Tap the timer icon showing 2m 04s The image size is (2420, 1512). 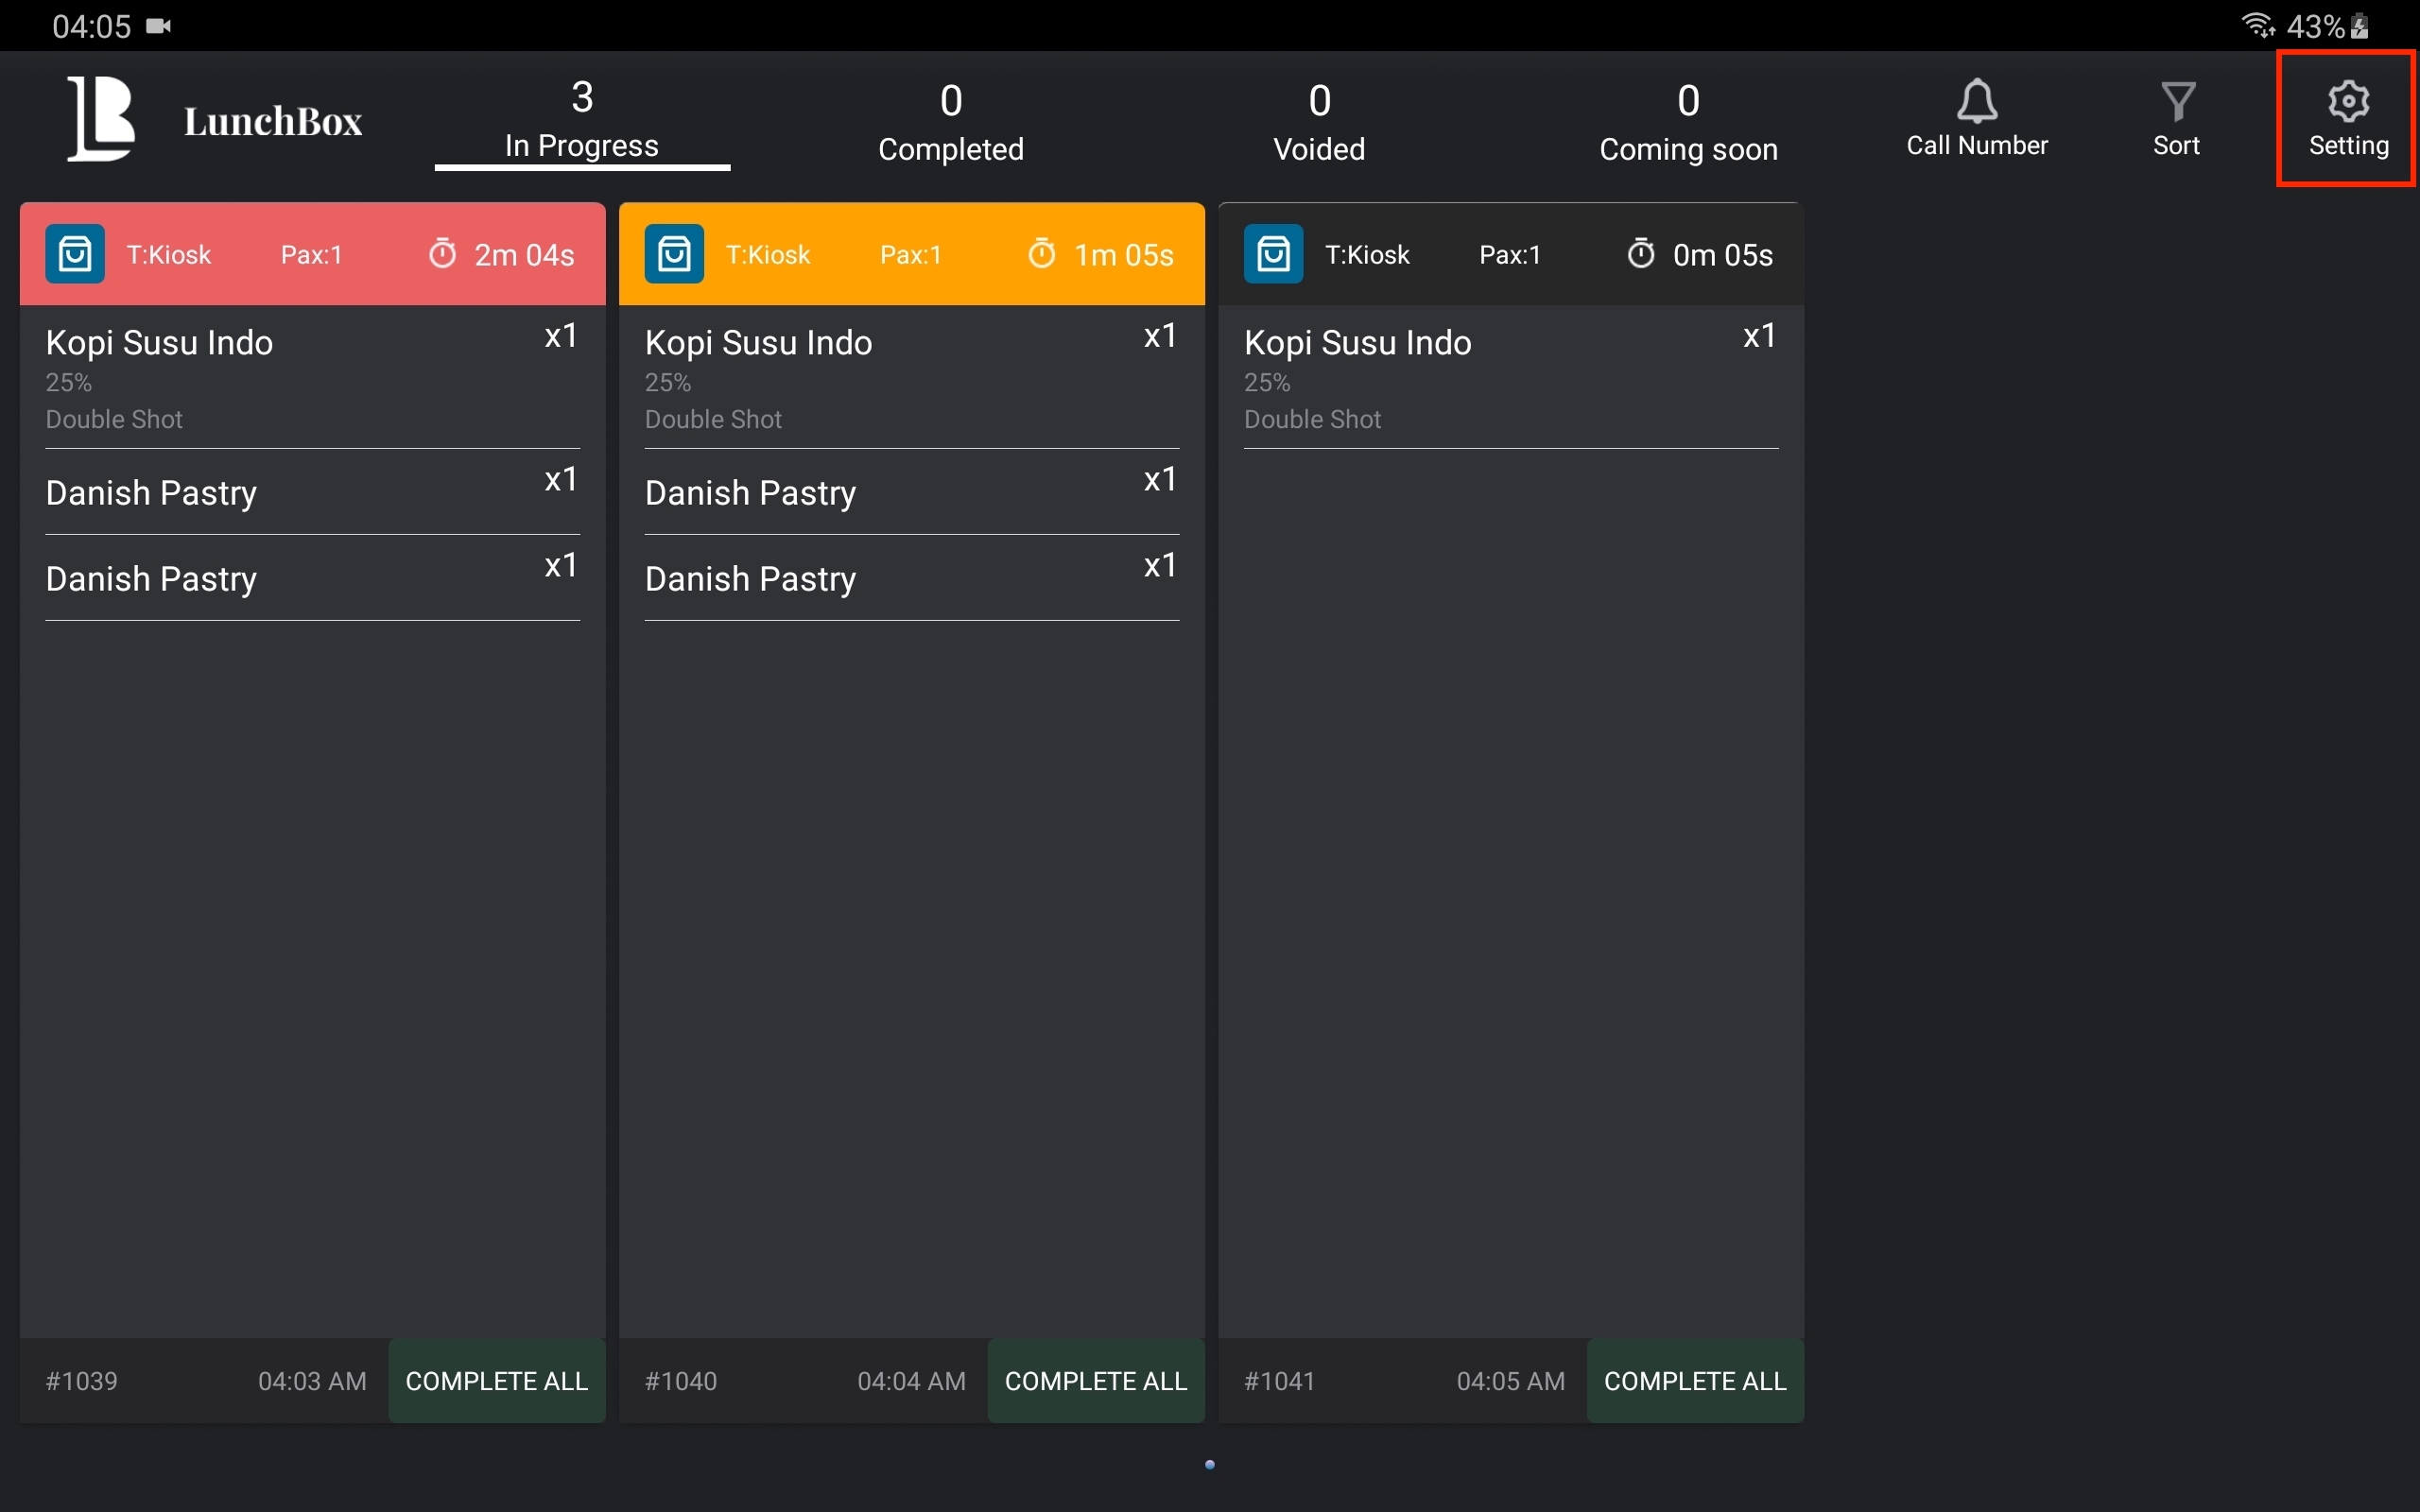[x=442, y=254]
